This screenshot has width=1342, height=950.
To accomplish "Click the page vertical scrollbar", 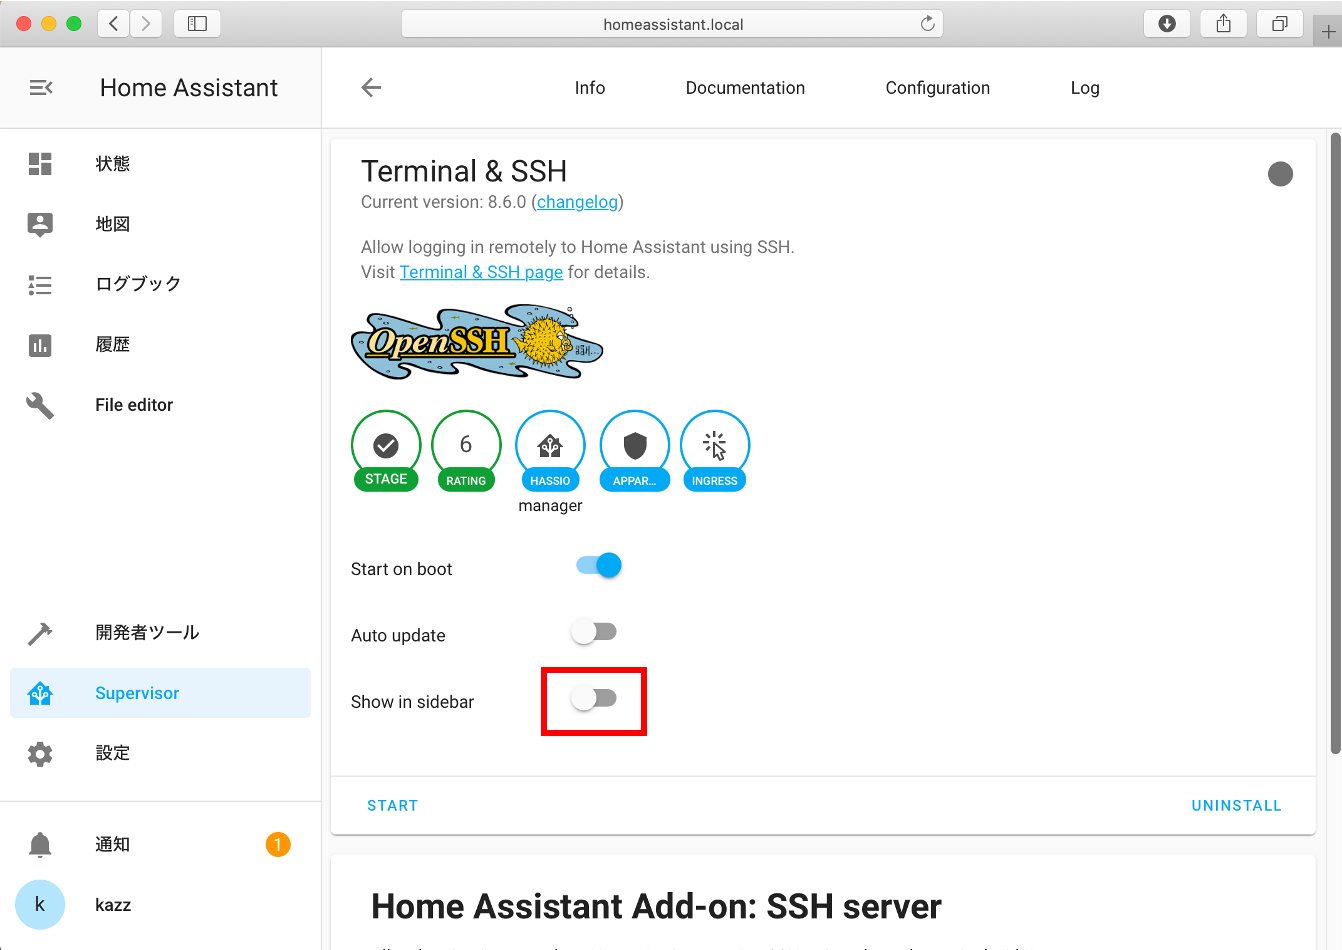I will [1335, 443].
